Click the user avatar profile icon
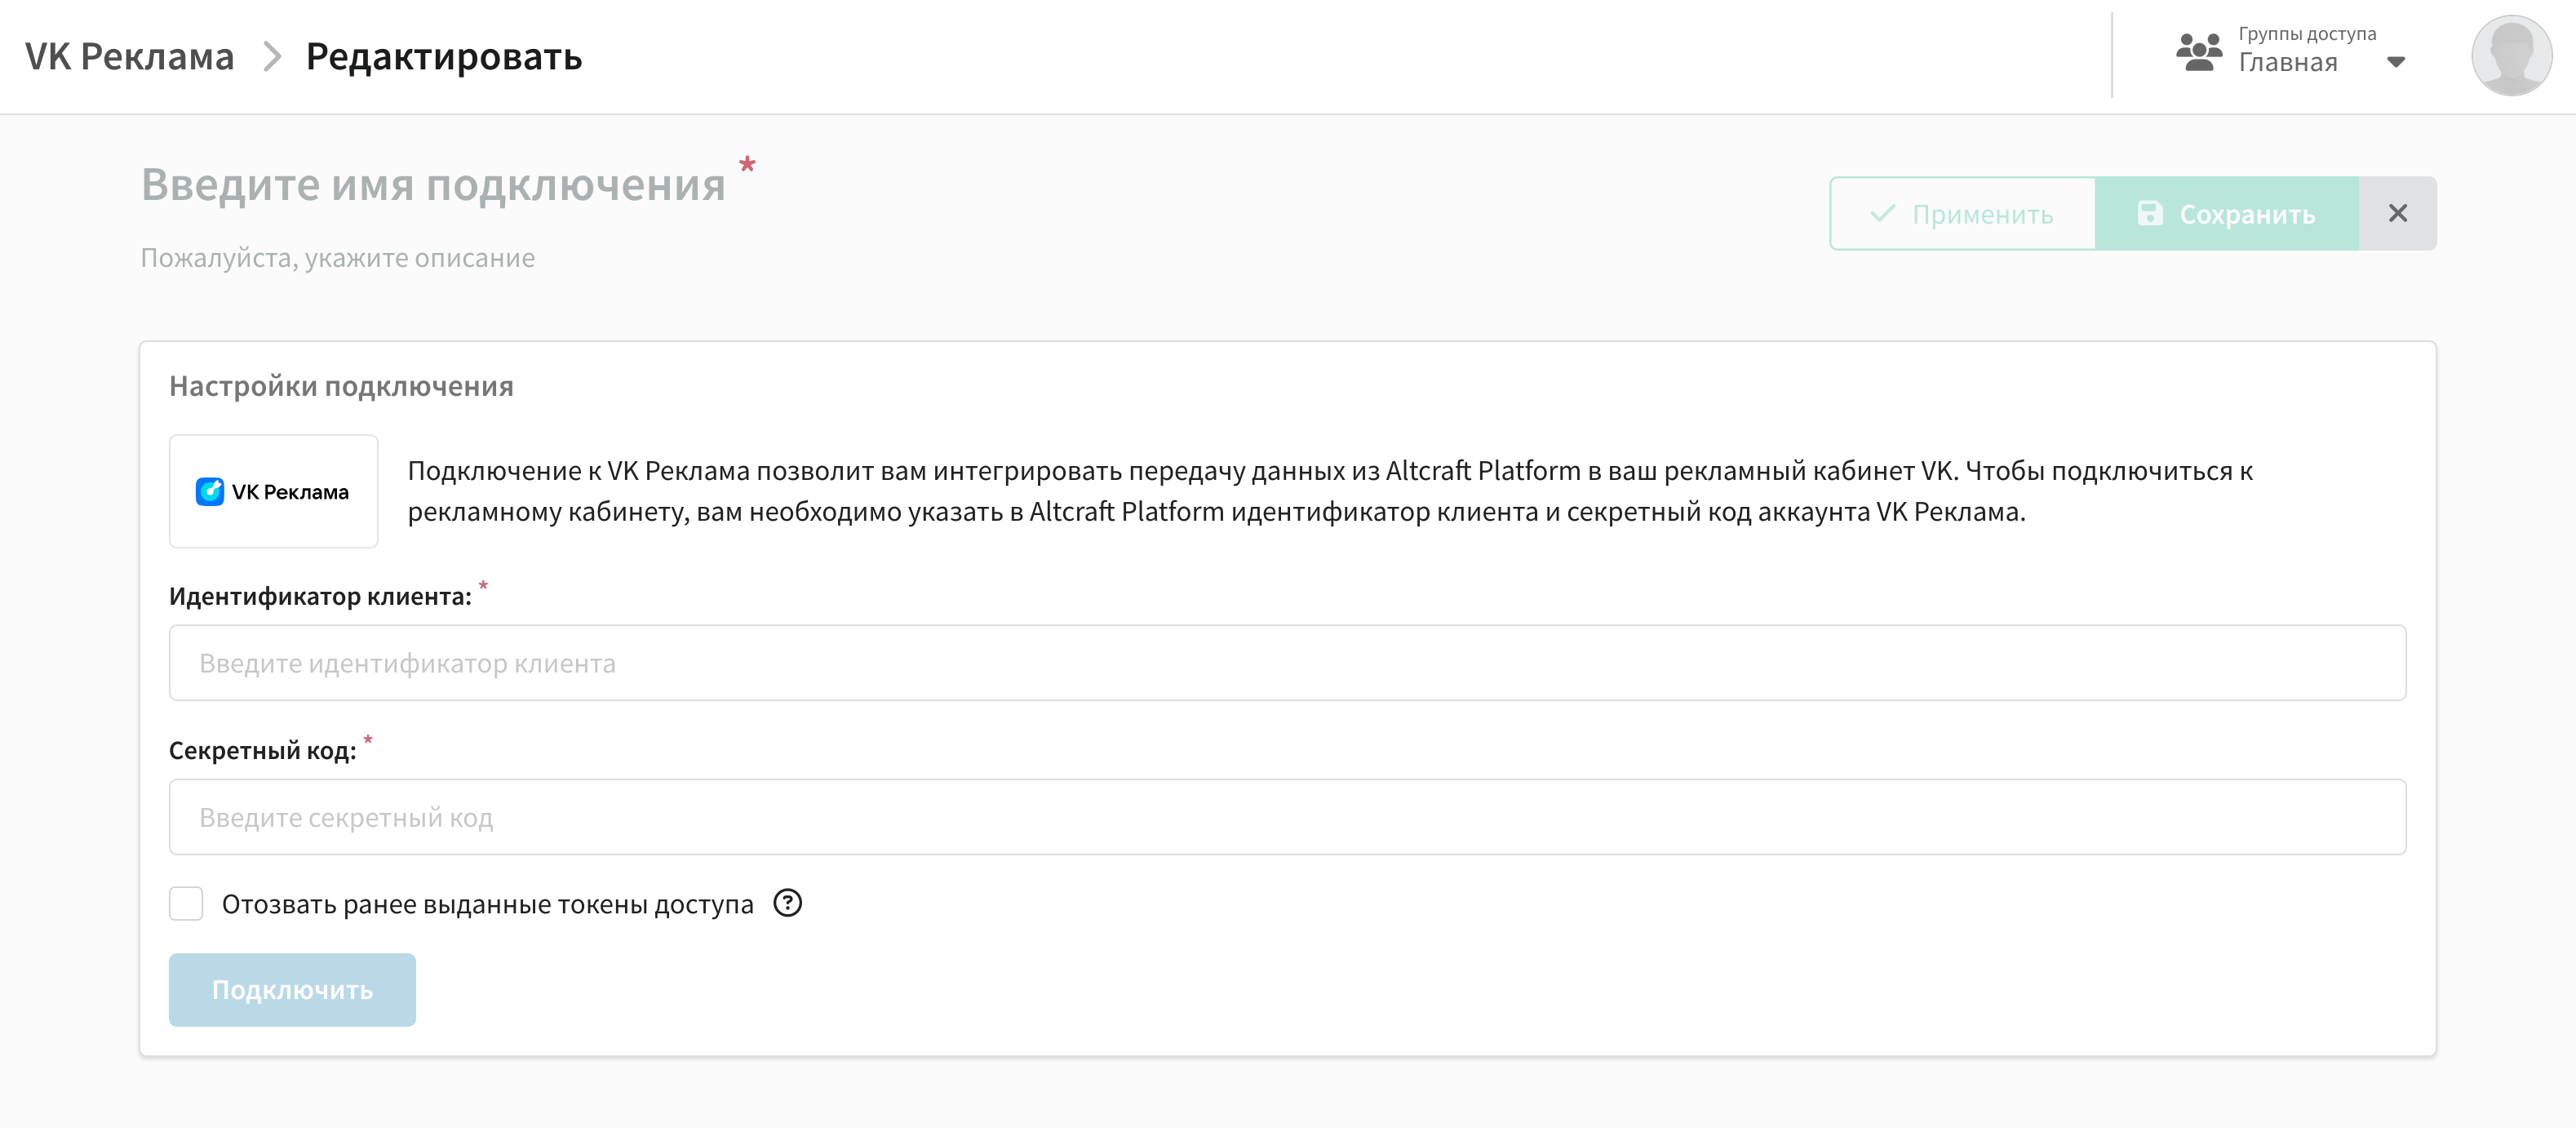This screenshot has height=1128, width=2576. pyautogui.click(x=2511, y=56)
